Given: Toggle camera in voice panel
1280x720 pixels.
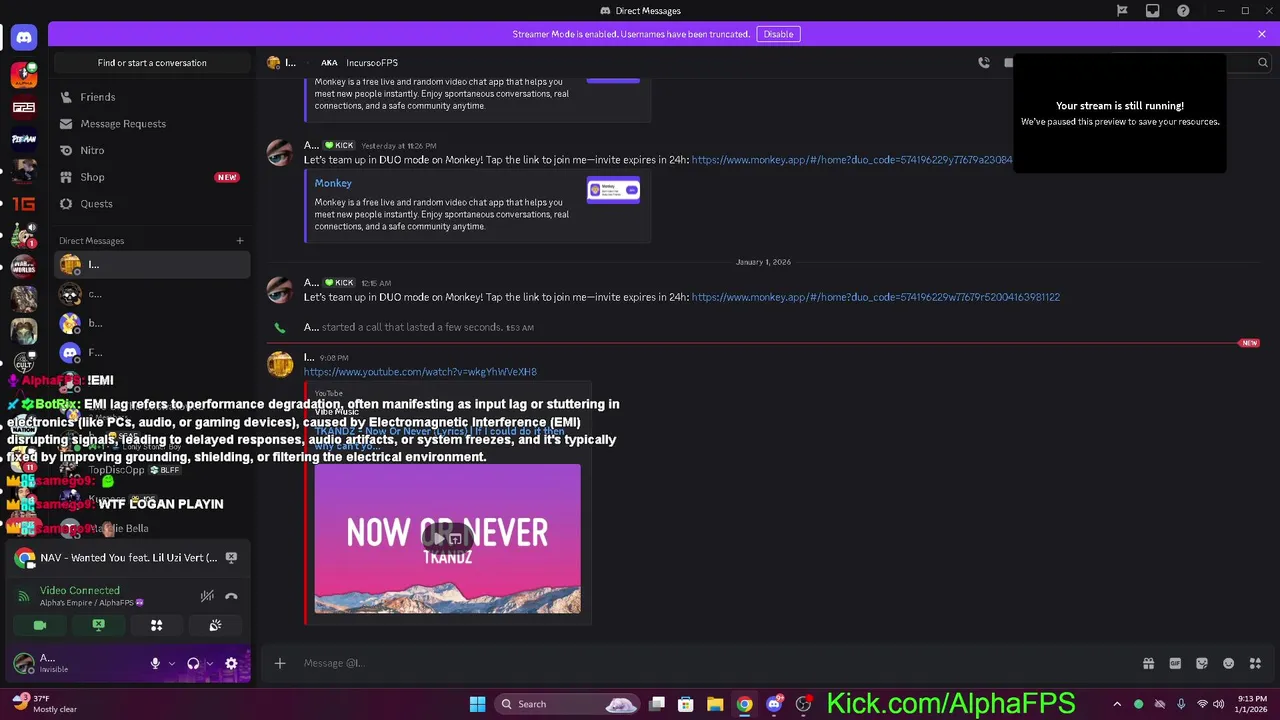Looking at the screenshot, I should click(40, 625).
